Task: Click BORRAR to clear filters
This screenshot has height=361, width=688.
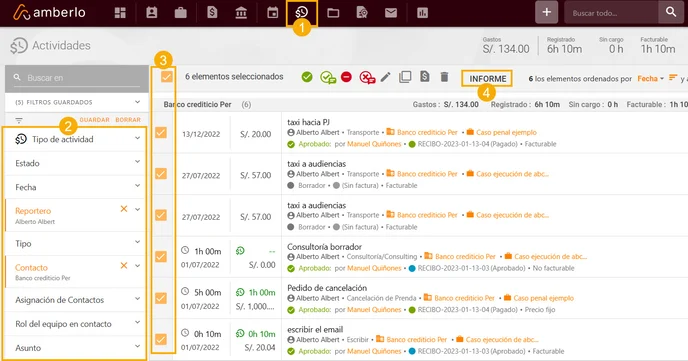Action: [x=128, y=120]
